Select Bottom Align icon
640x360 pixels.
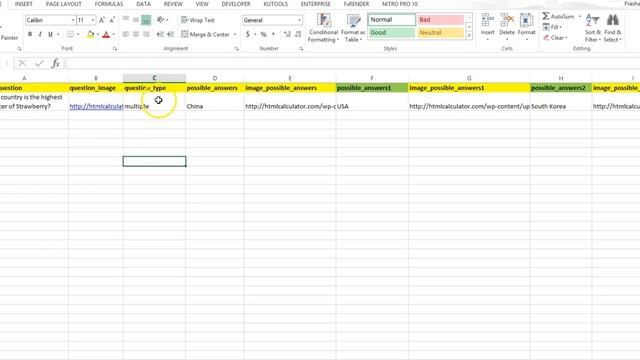146,20
